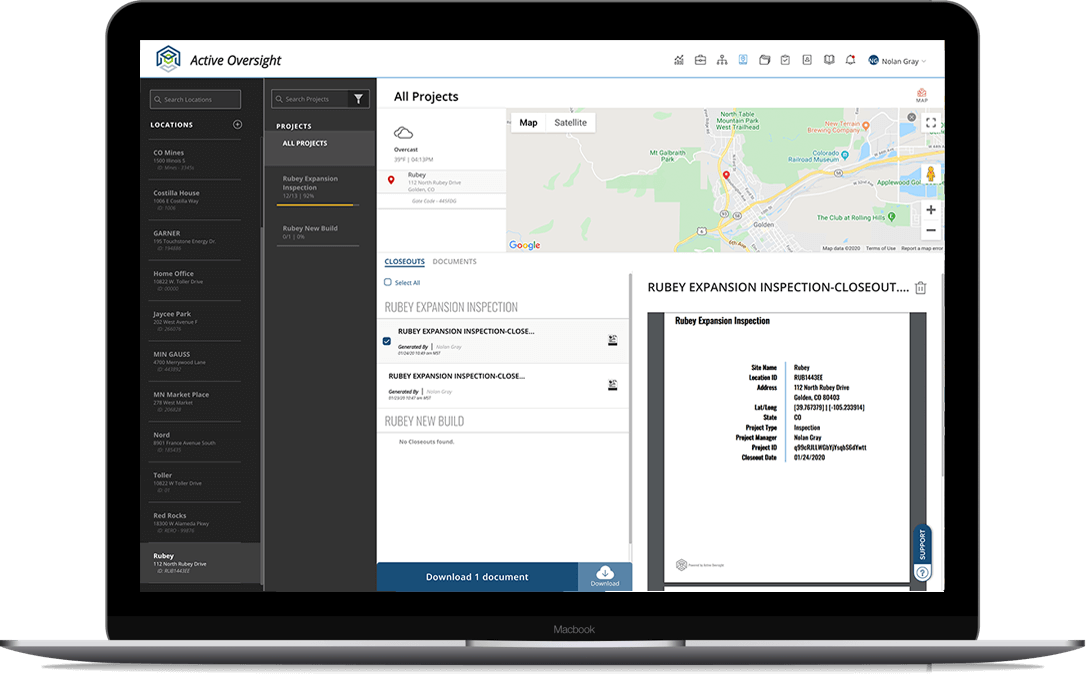1086x676 pixels.
Task: Open the folders icon in top navigation
Action: click(x=765, y=60)
